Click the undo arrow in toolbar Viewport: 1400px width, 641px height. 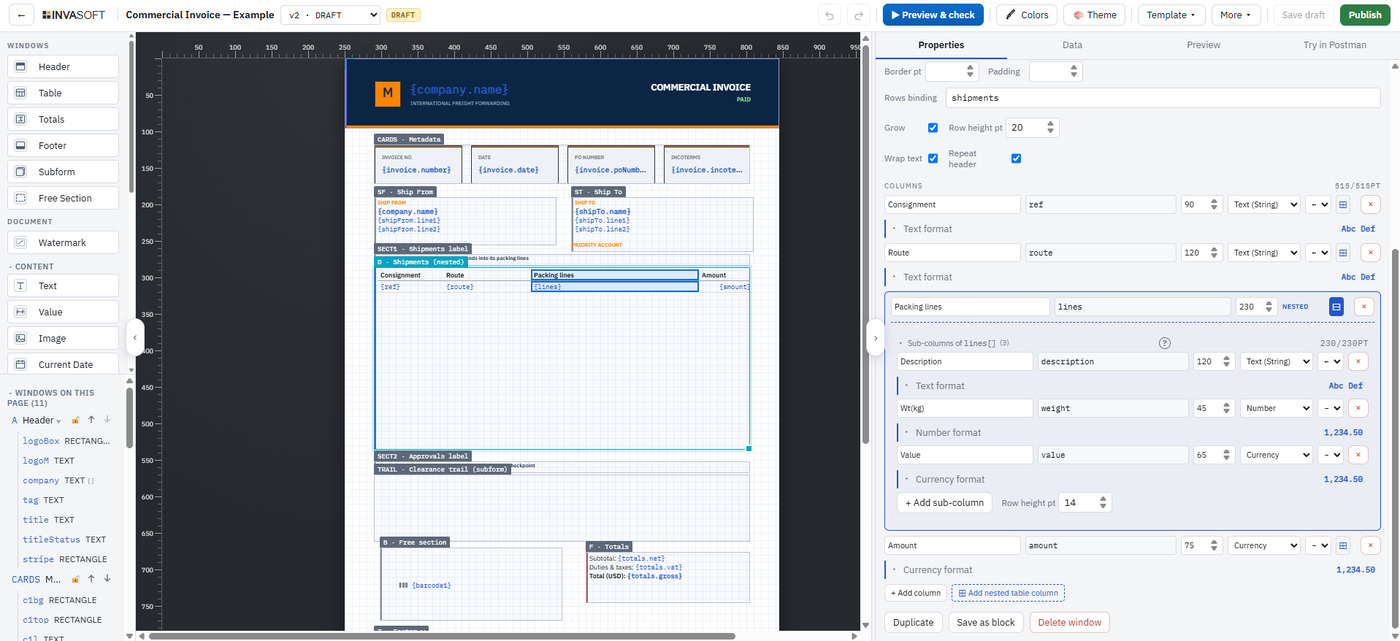[x=828, y=15]
